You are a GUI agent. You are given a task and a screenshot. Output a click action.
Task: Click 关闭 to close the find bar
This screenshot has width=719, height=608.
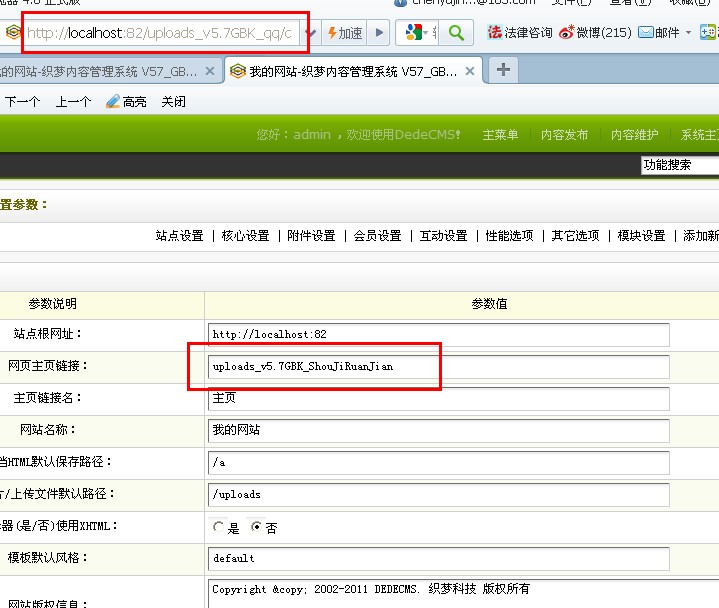(x=173, y=101)
